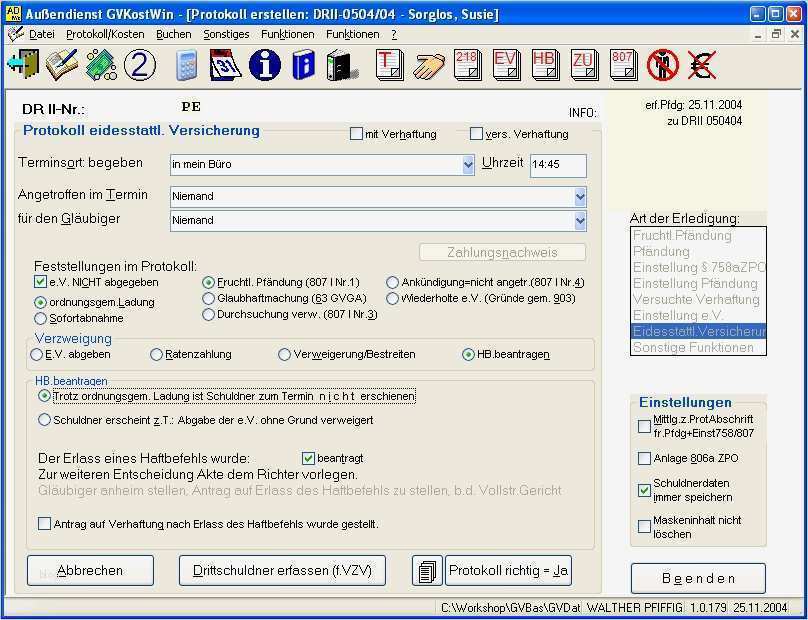
Task: Click the Uhrzeit 14:45 input field
Action: click(558, 165)
